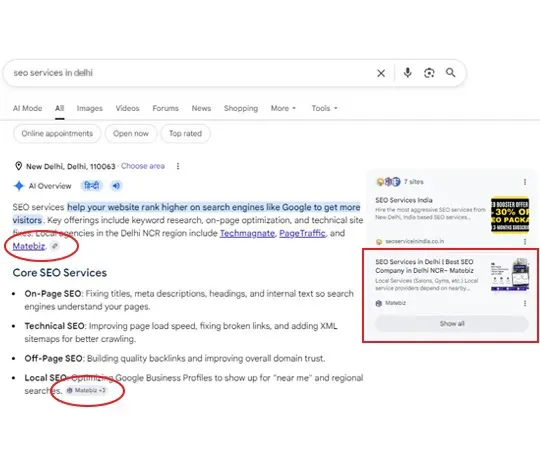This screenshot has height=450, width=540.
Task: Listen to the AI Overview with the speaker icon
Action: (116, 186)
